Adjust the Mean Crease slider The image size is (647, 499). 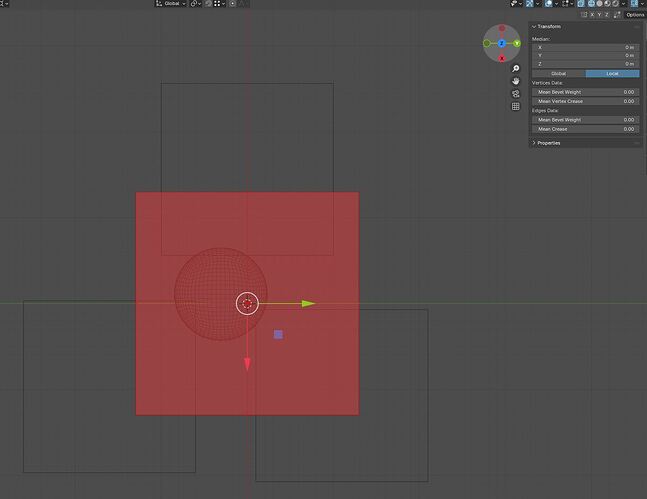[x=586, y=129]
